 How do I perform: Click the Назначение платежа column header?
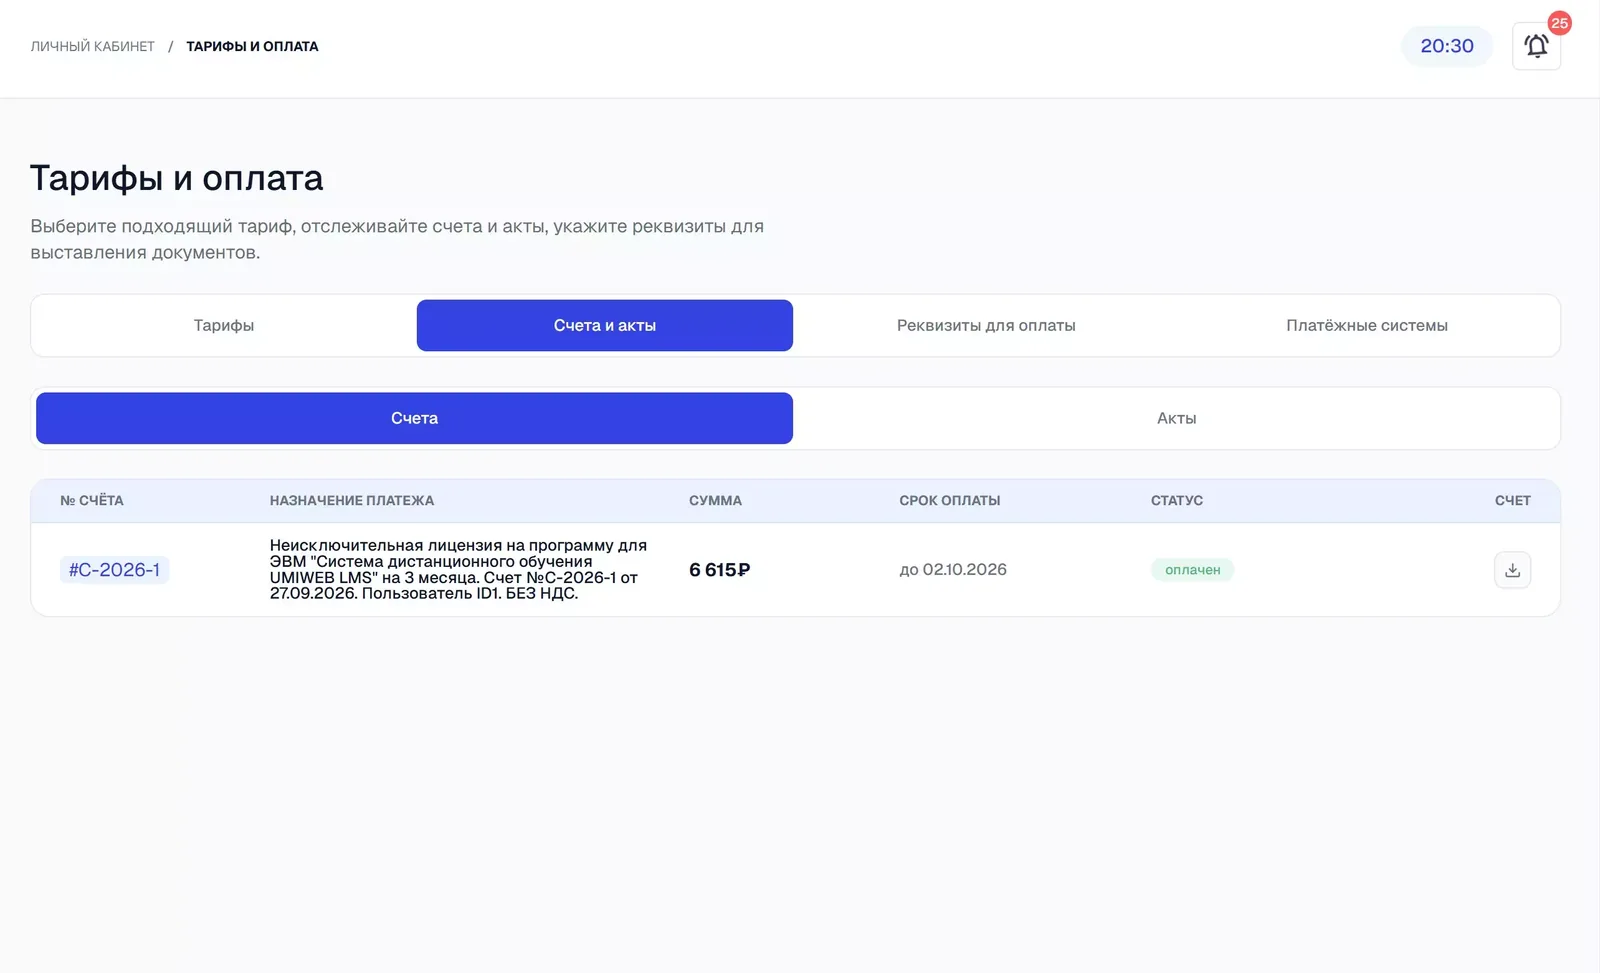[x=352, y=500]
